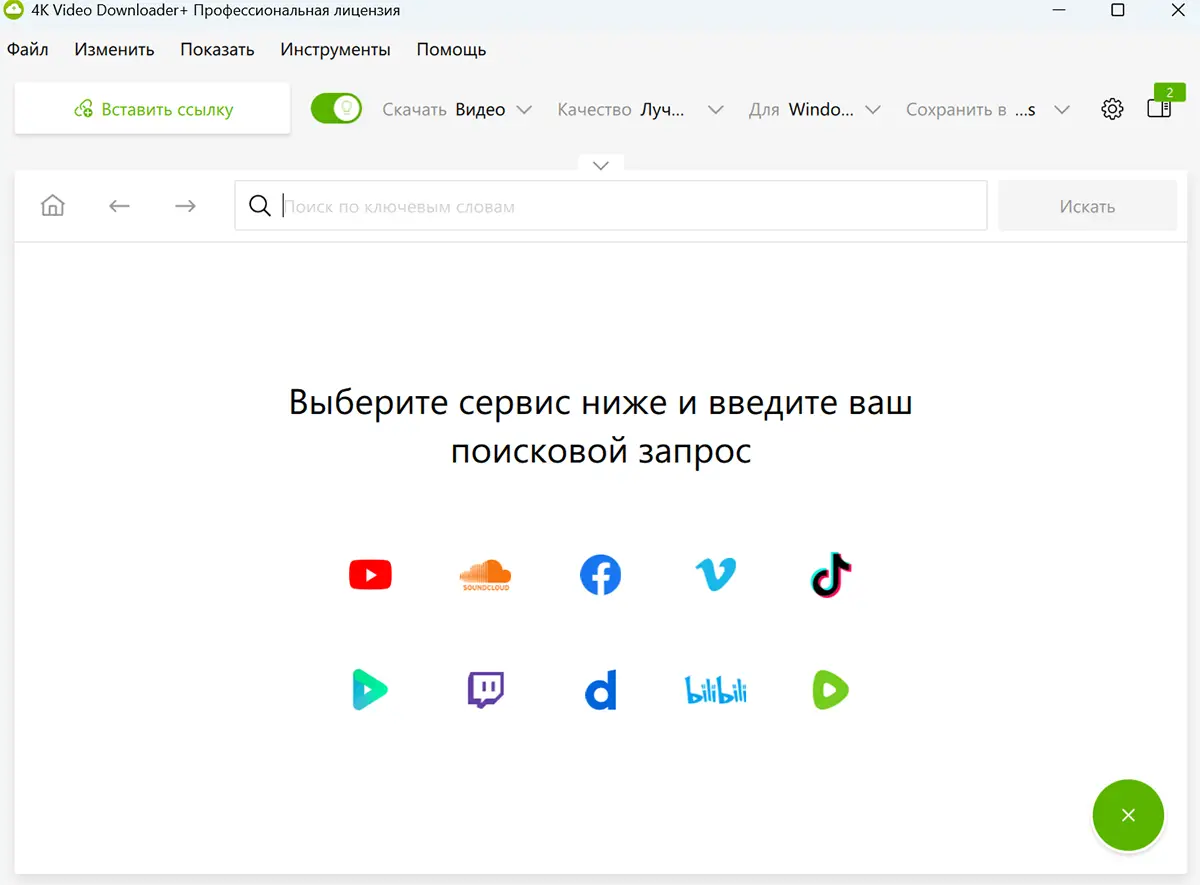
Task: Click the search magnifier icon
Action: pos(260,206)
